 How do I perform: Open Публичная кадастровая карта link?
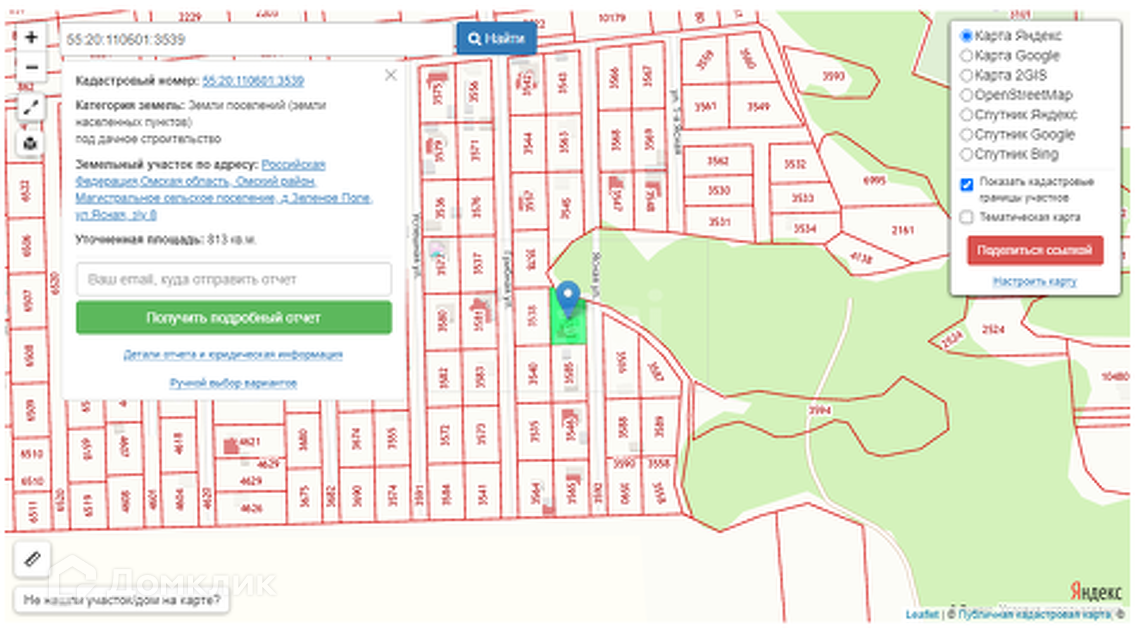coord(1035,615)
